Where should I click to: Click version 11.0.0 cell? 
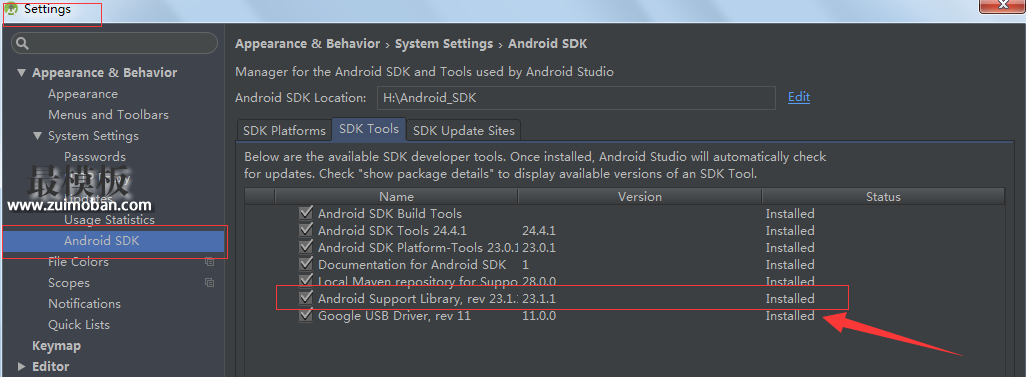point(539,315)
